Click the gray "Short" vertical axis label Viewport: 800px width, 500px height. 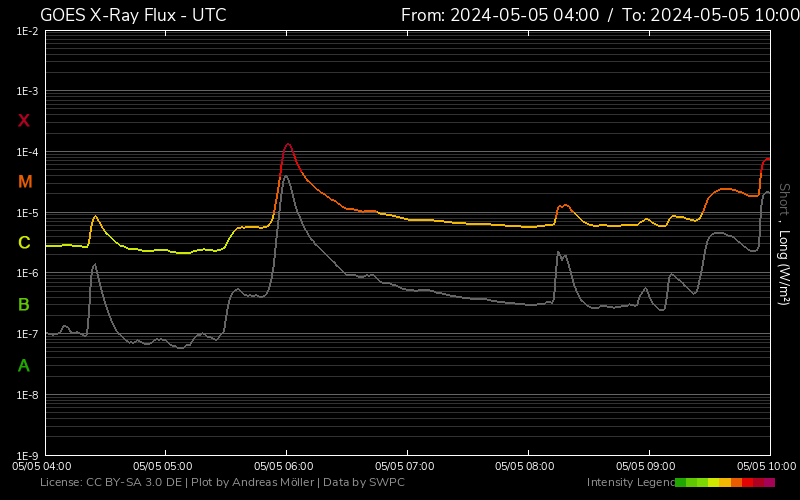[x=784, y=201]
